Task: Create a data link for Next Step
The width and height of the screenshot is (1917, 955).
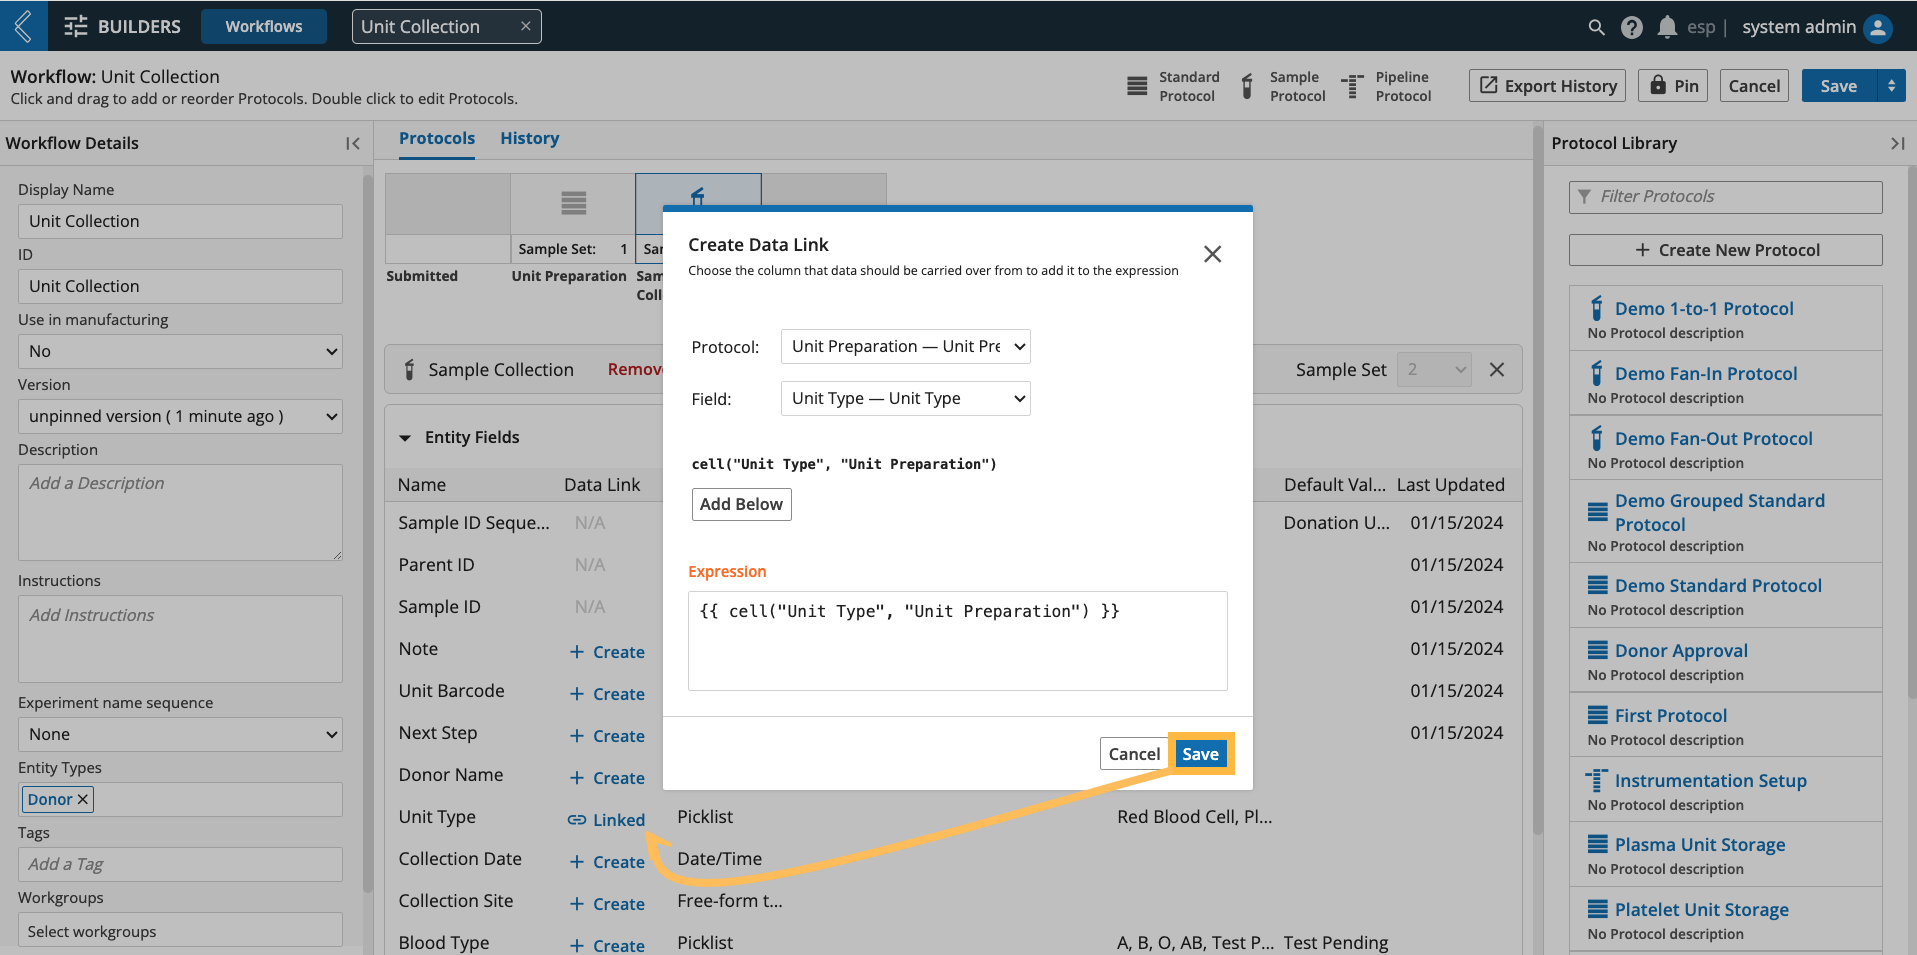Action: click(x=607, y=736)
